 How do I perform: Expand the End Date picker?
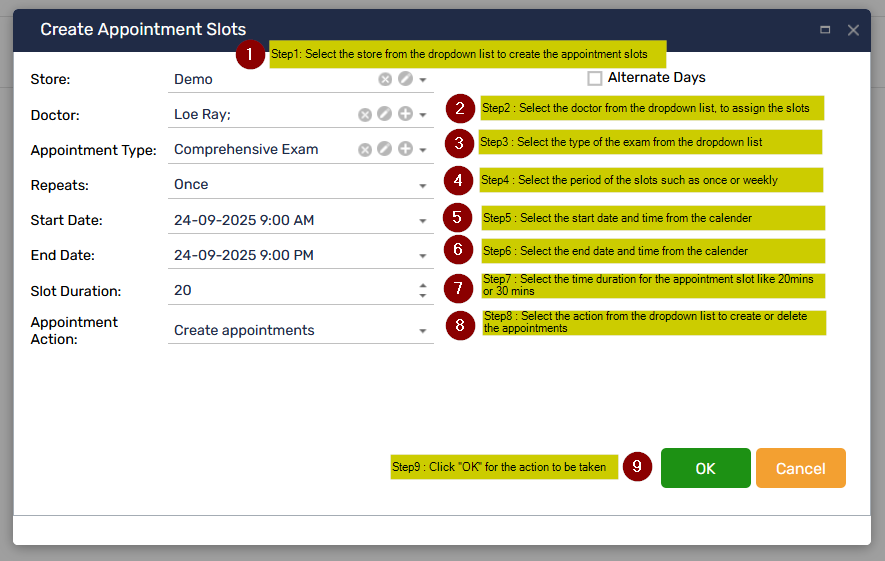[423, 256]
